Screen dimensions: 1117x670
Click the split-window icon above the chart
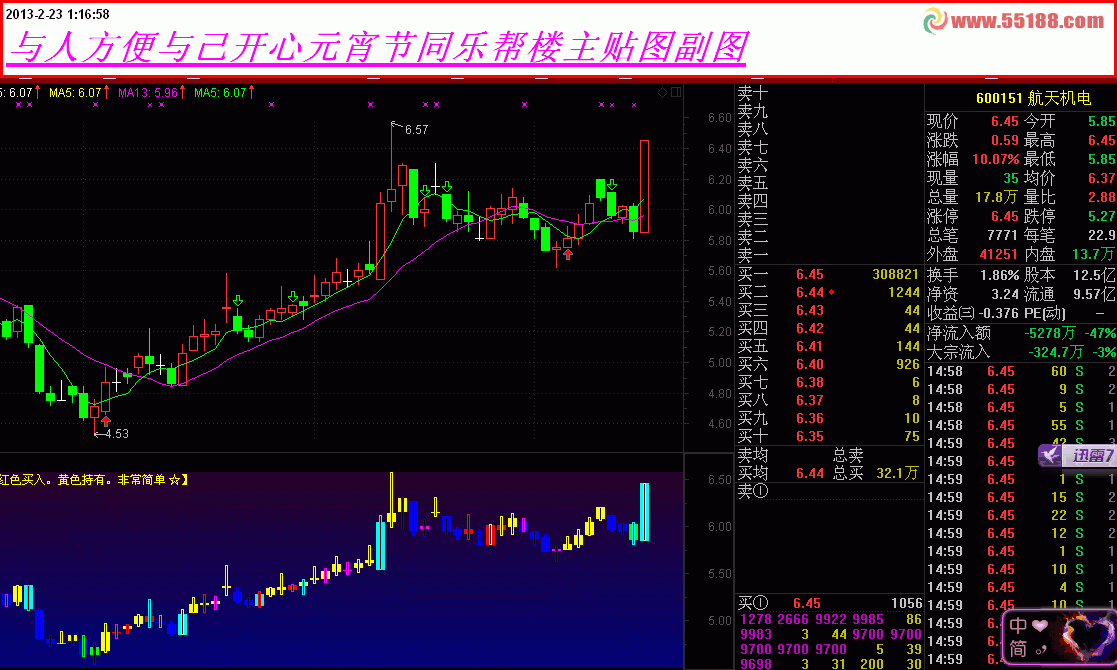(x=675, y=93)
